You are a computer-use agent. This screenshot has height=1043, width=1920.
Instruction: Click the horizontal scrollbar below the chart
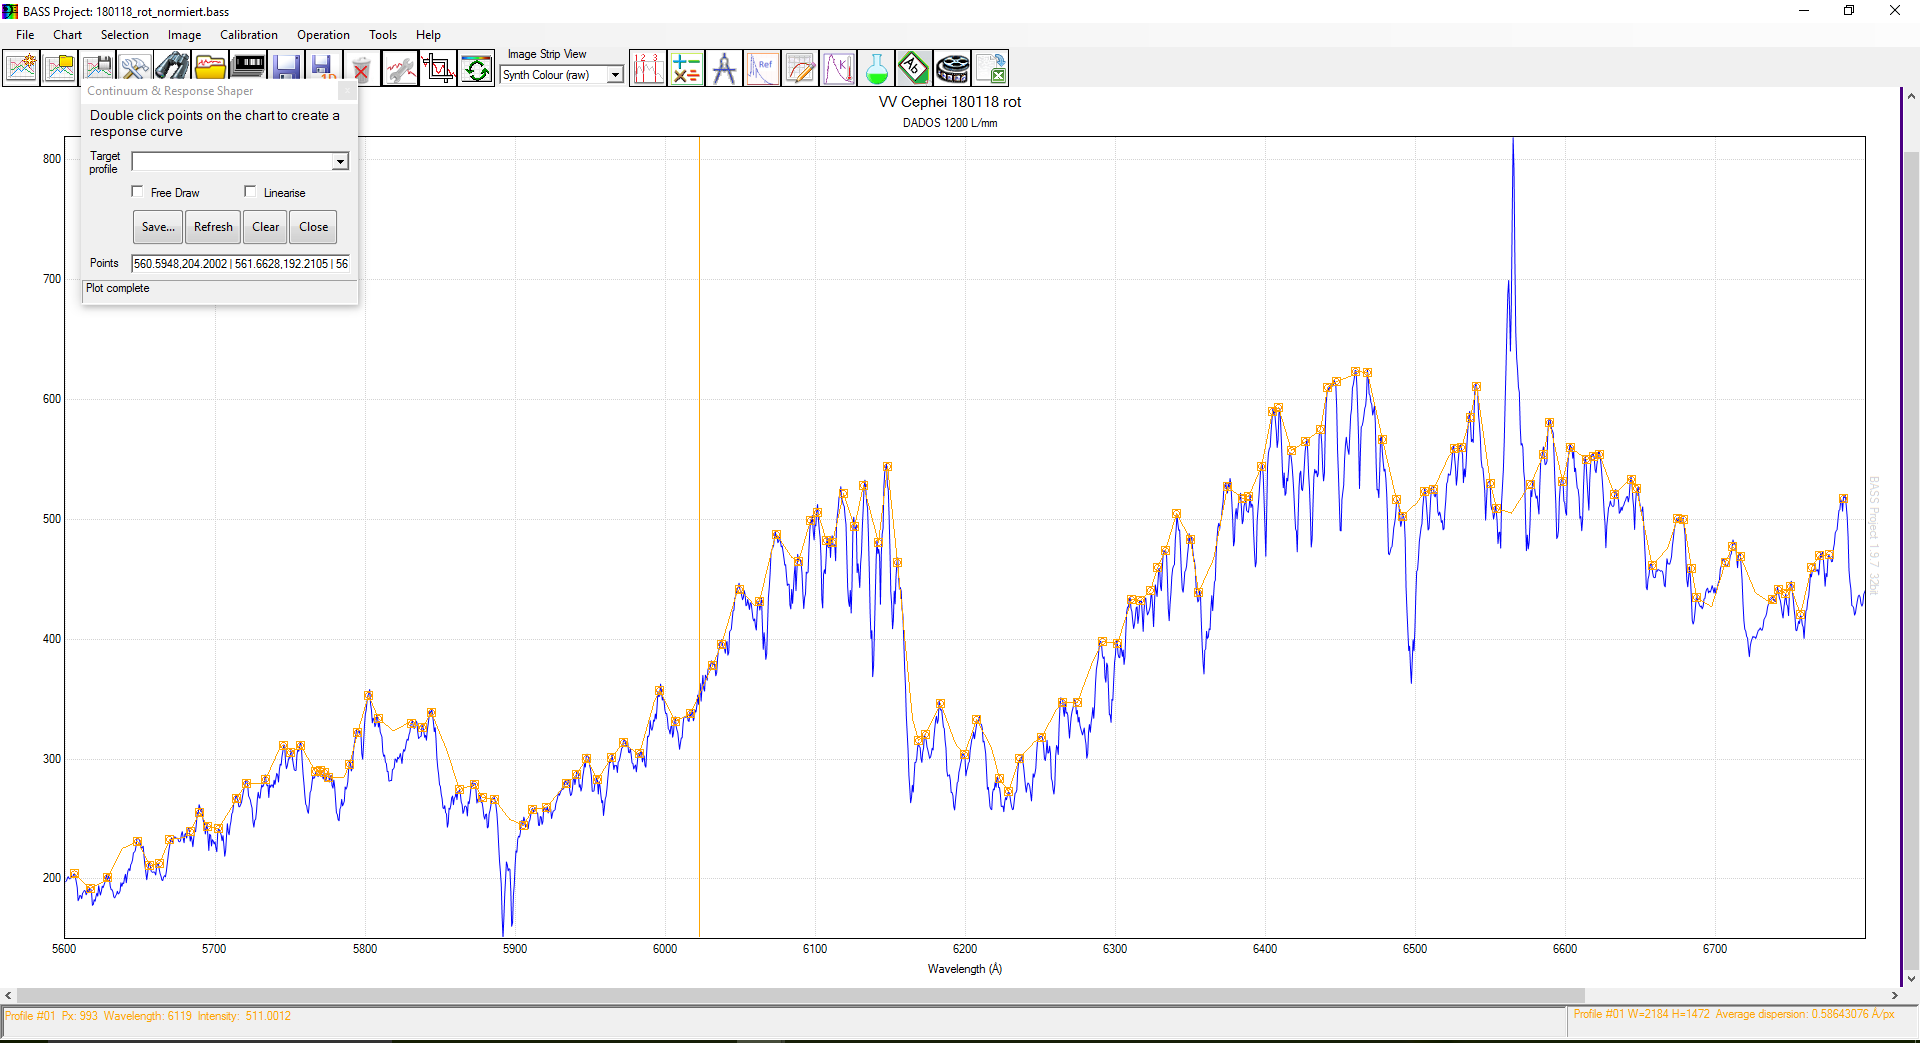(800, 995)
